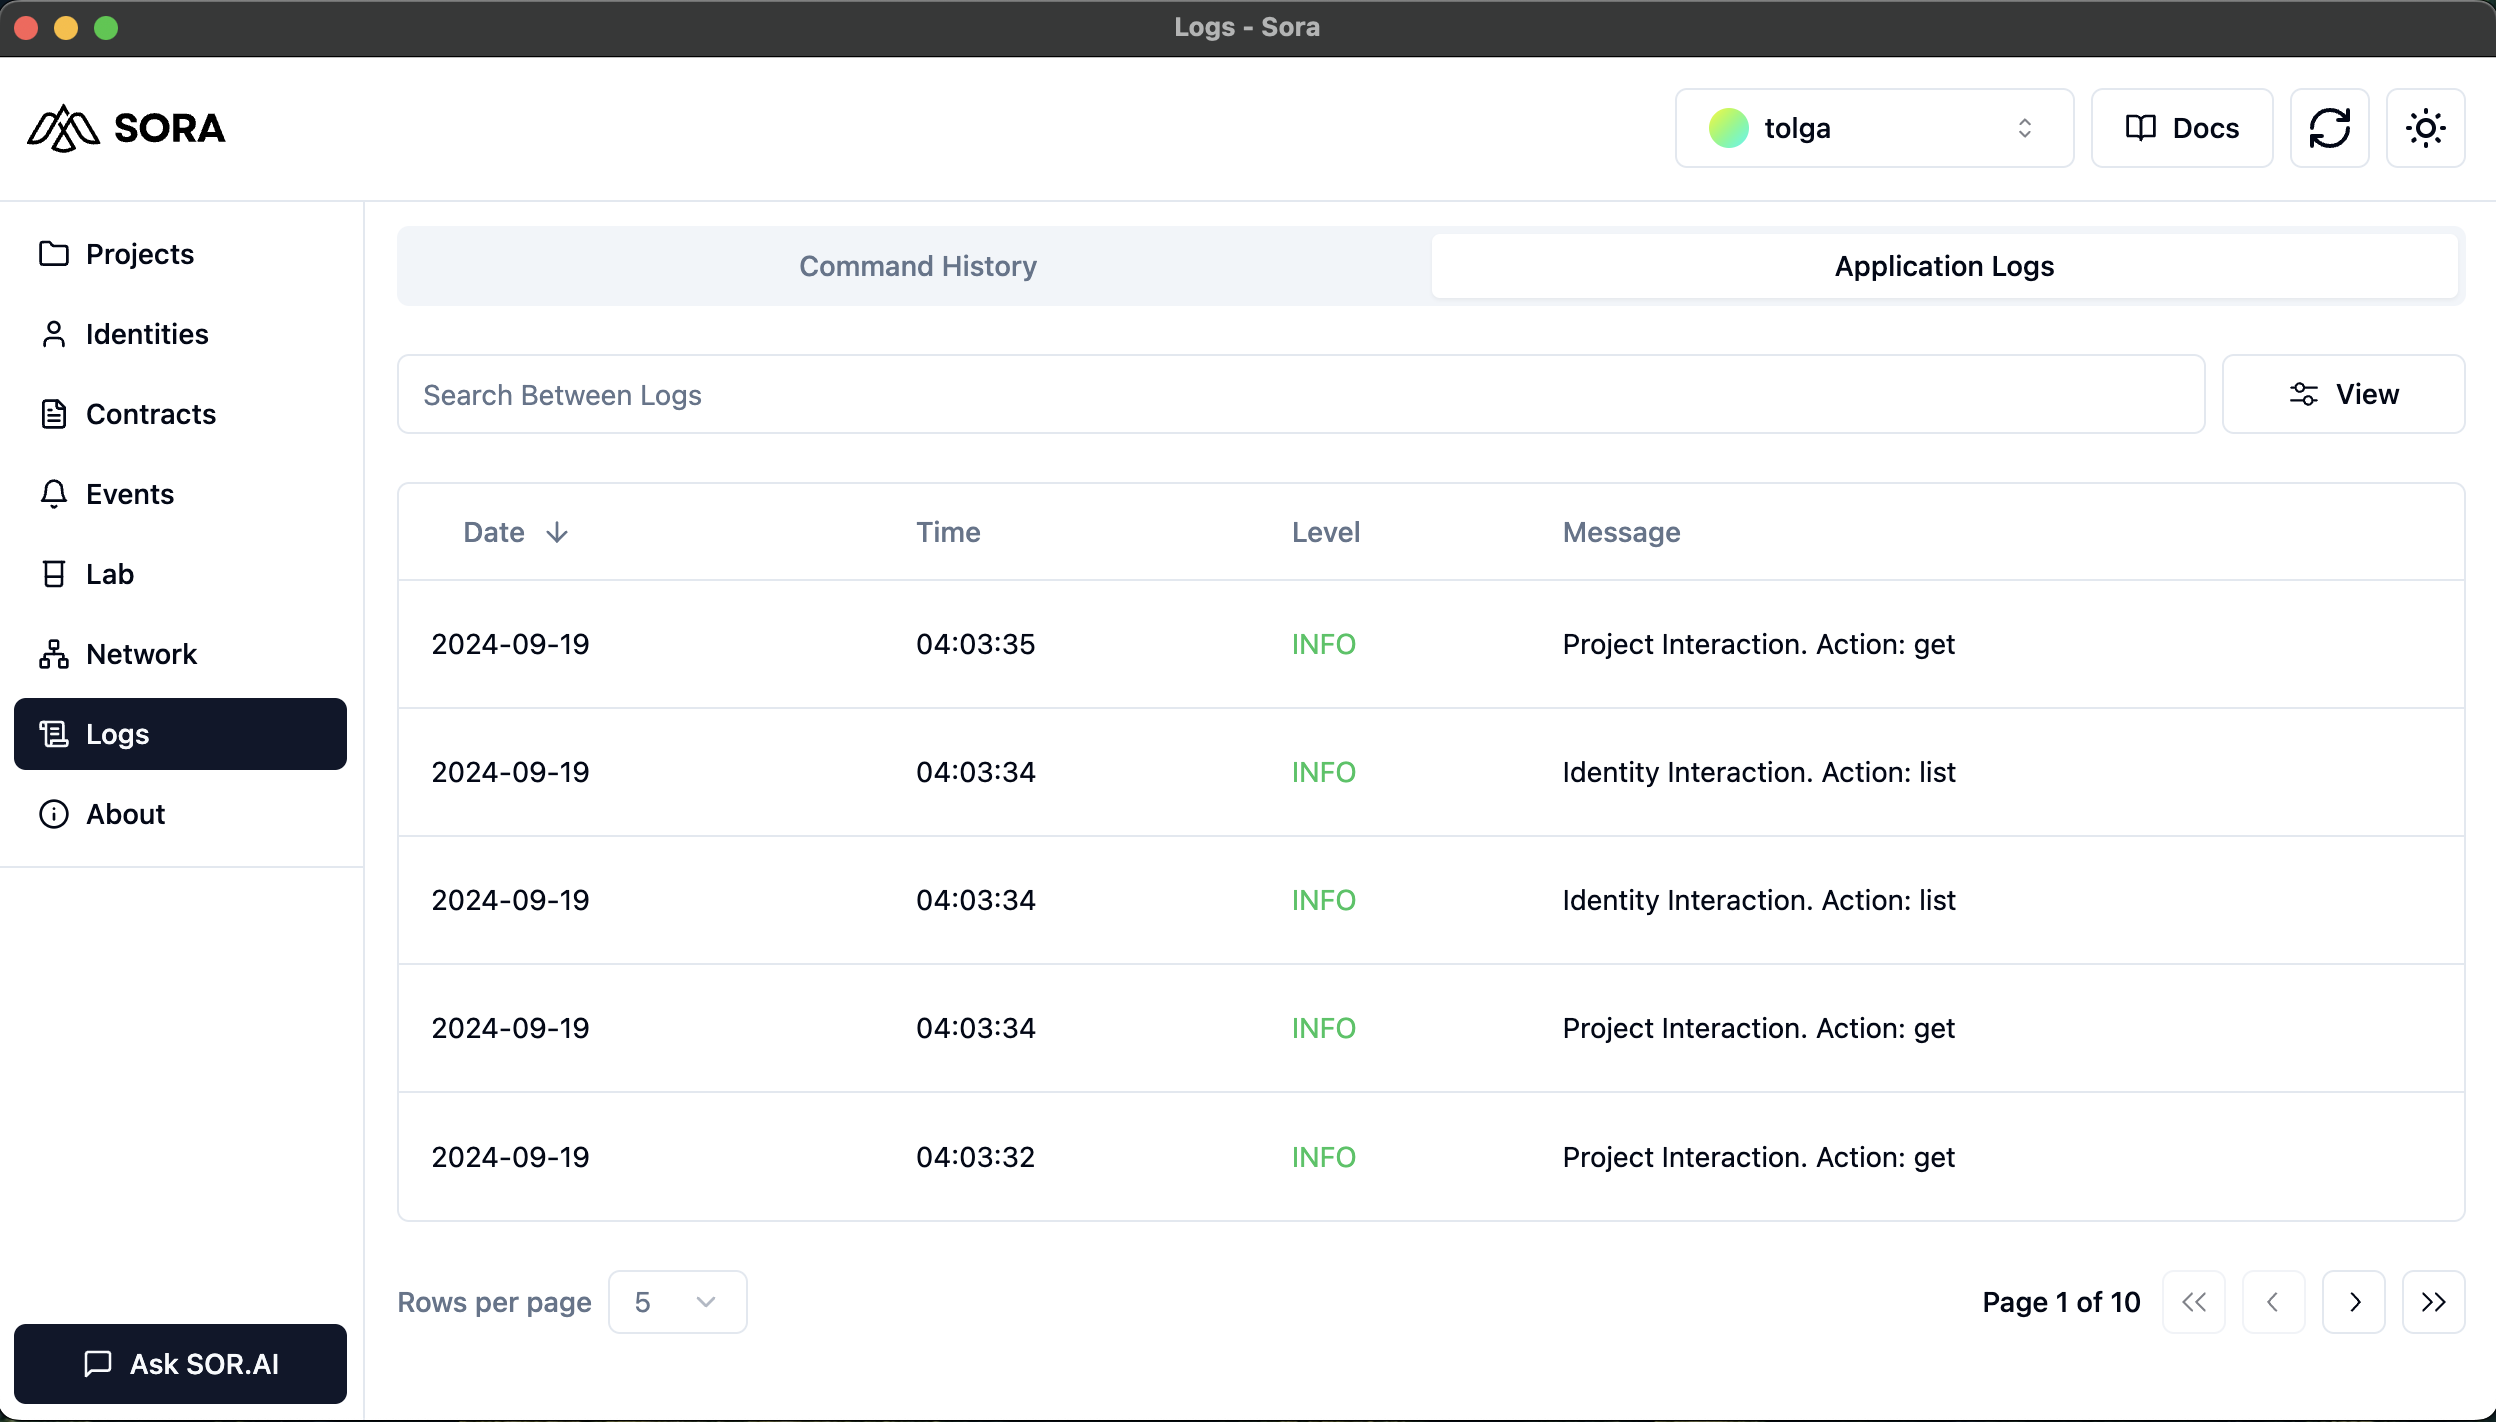Screen dimensions: 2496x1422
Task: Go to previous page
Action: 2274,1302
